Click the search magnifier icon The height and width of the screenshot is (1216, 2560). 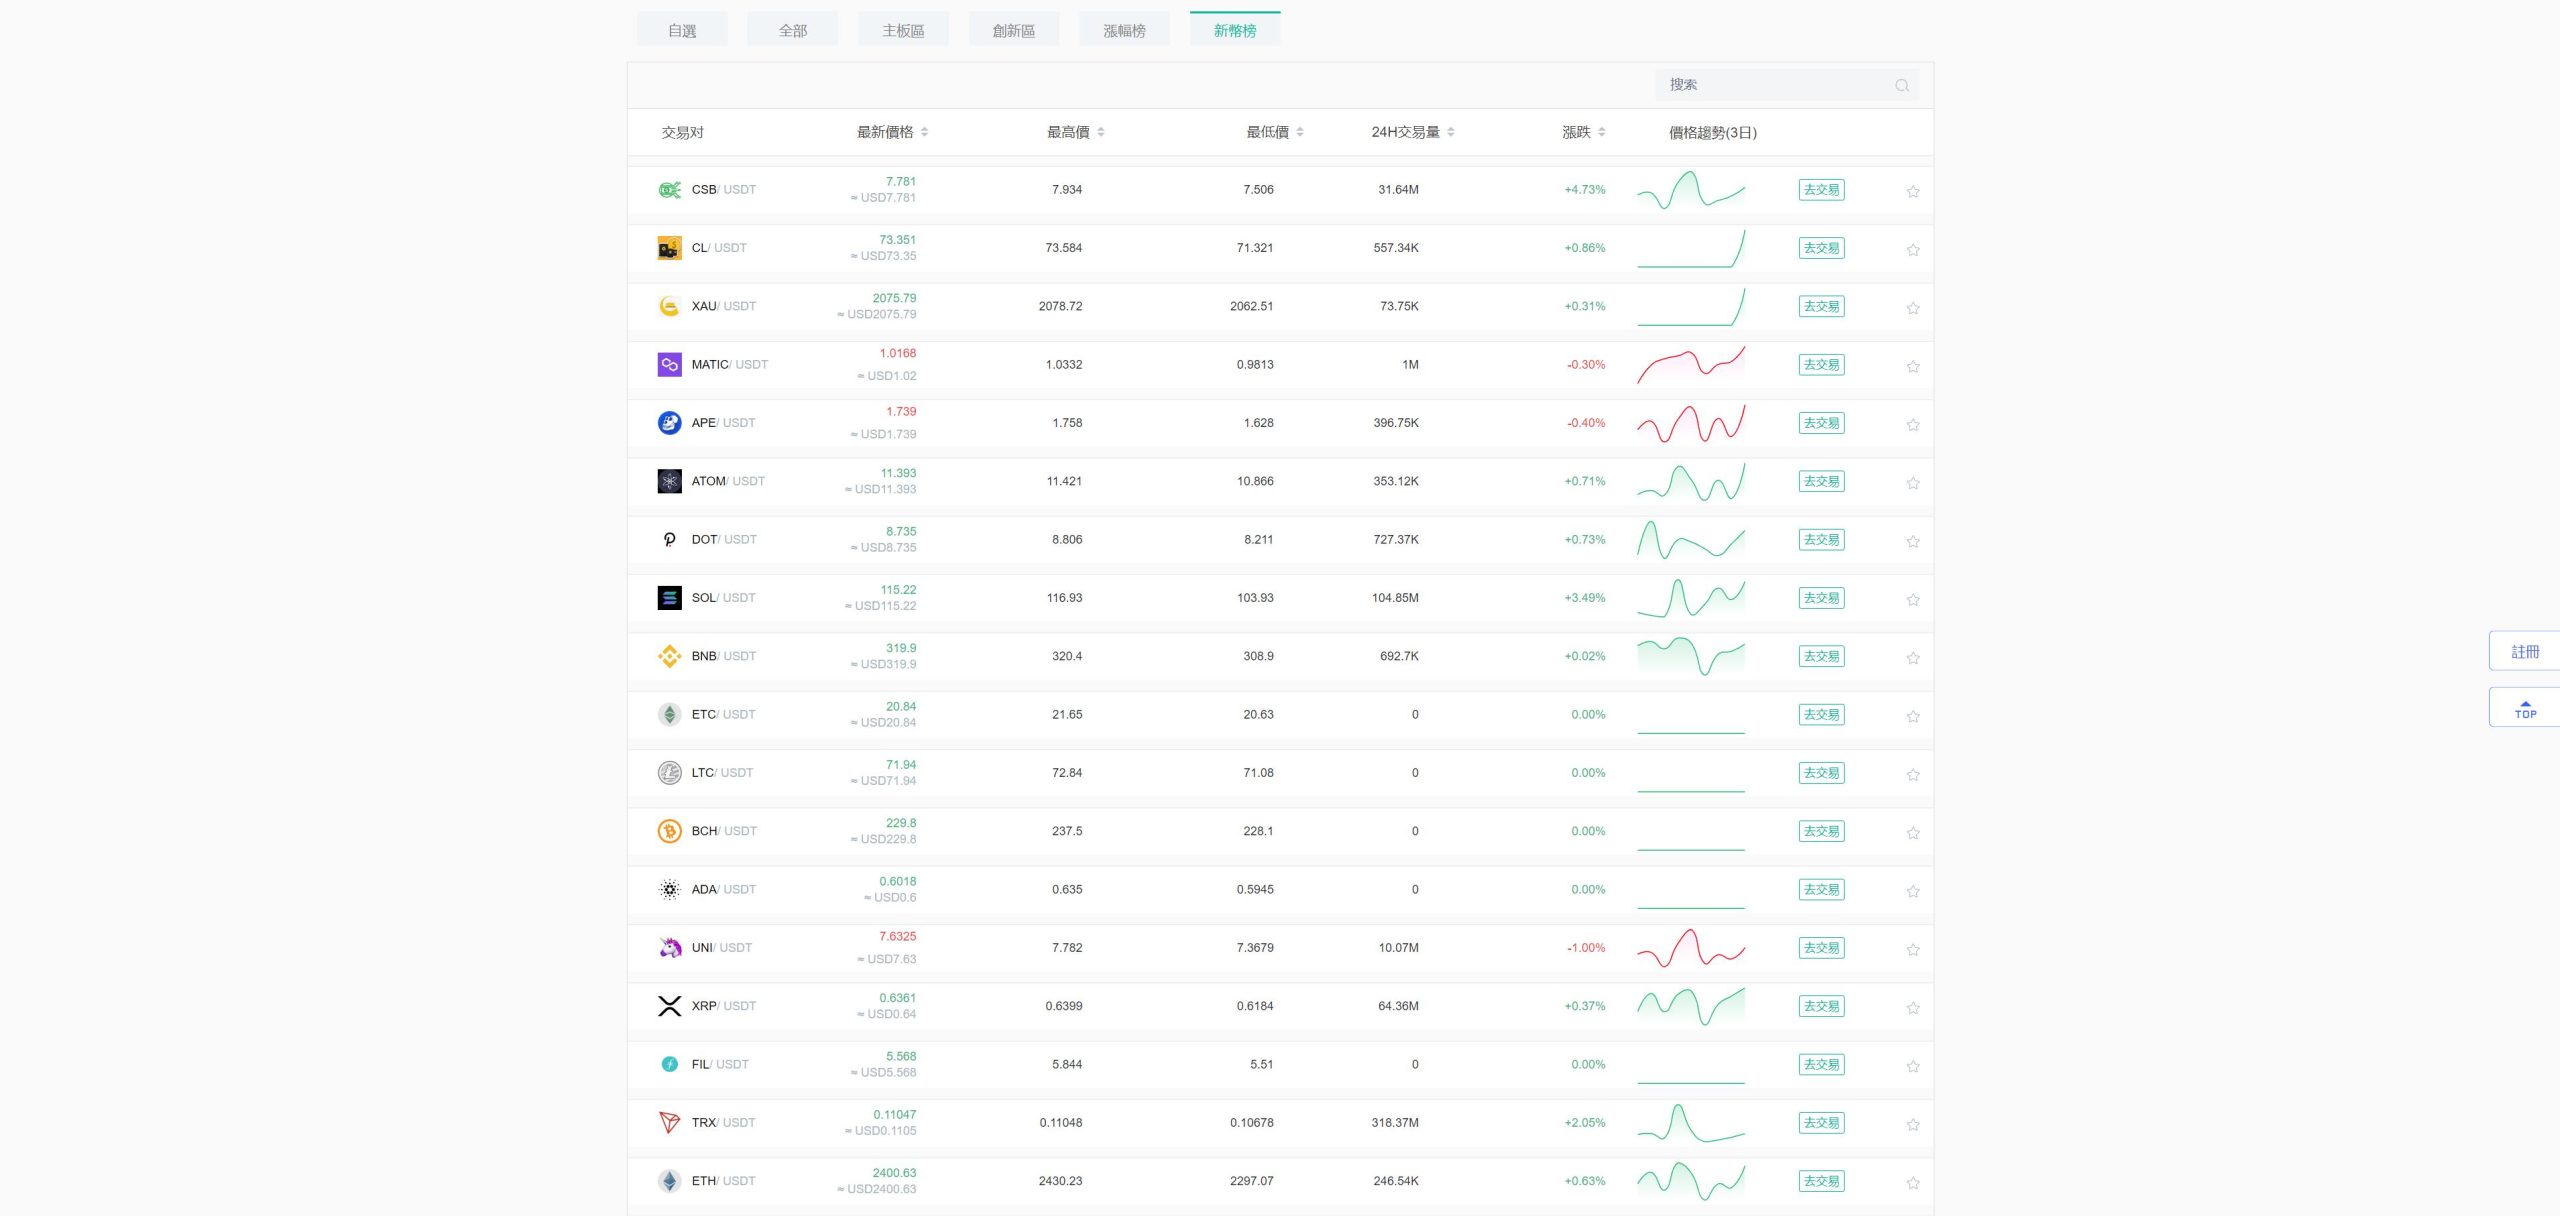1901,86
